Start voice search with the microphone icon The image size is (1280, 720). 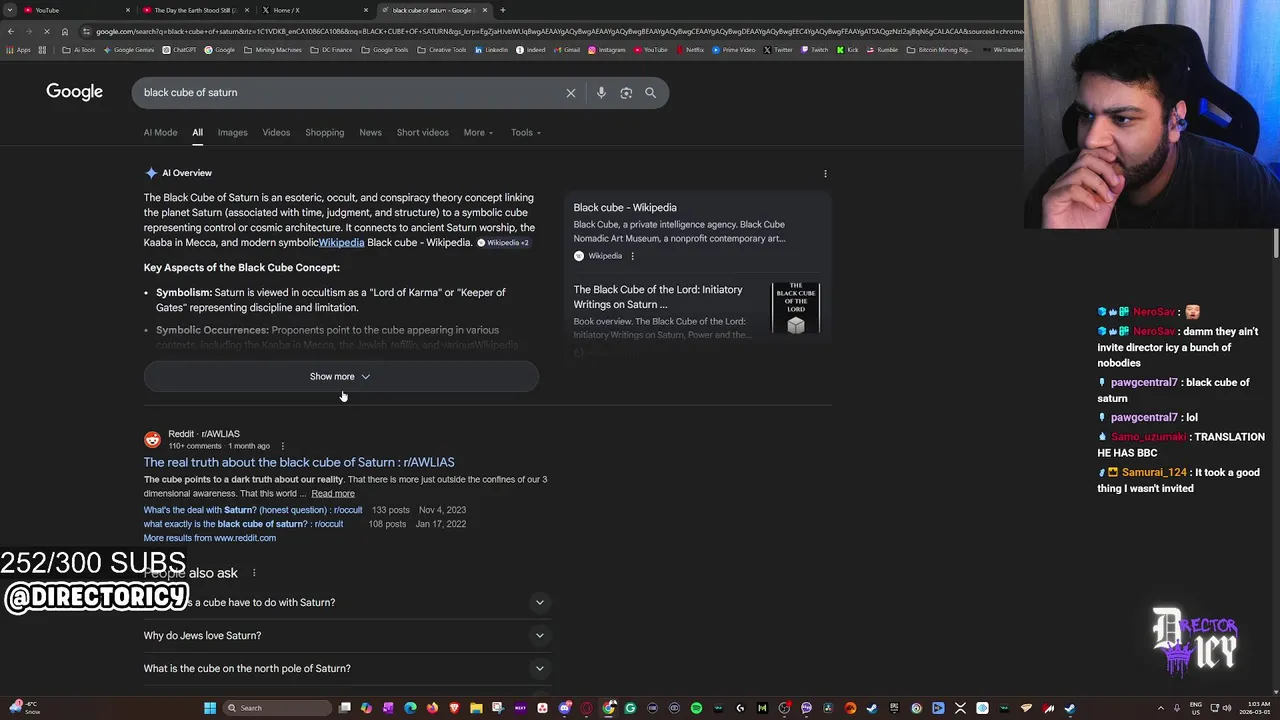(601, 93)
